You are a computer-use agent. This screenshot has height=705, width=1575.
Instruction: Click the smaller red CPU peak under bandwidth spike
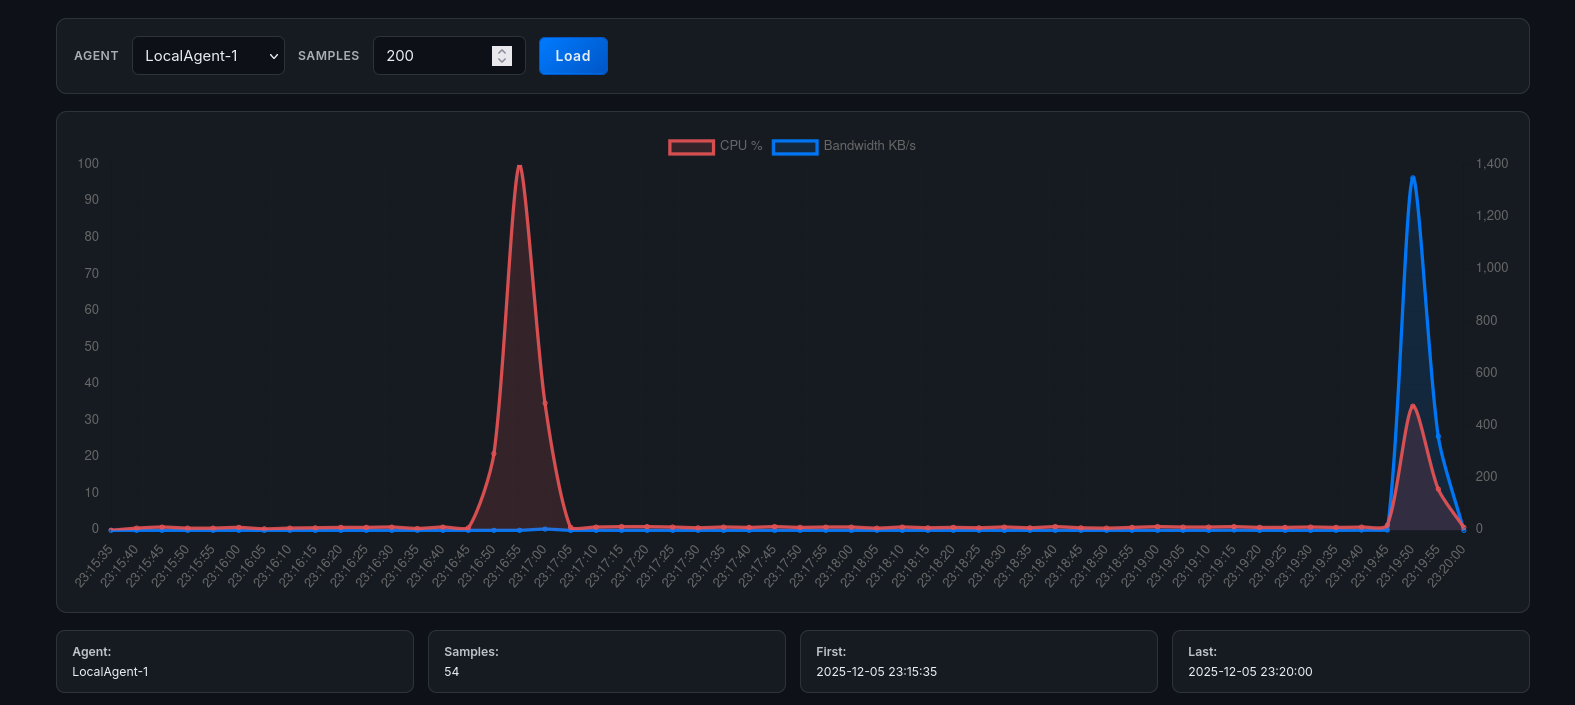[1412, 406]
